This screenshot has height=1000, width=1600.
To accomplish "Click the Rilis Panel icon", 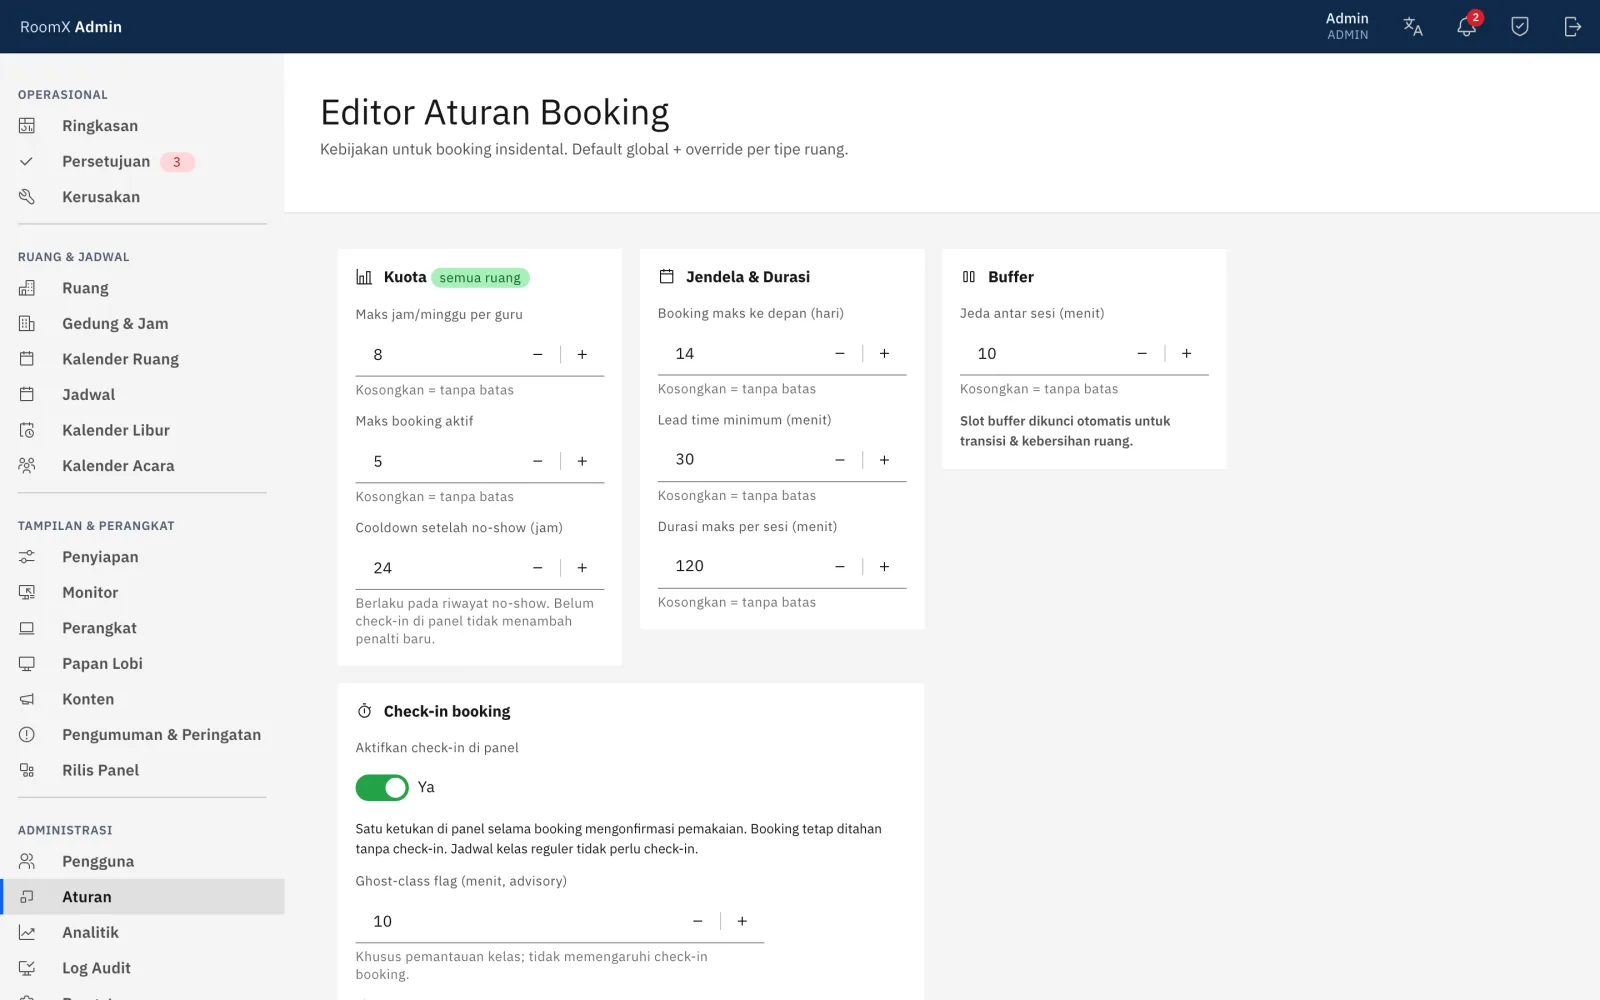I will pyautogui.click(x=27, y=770).
